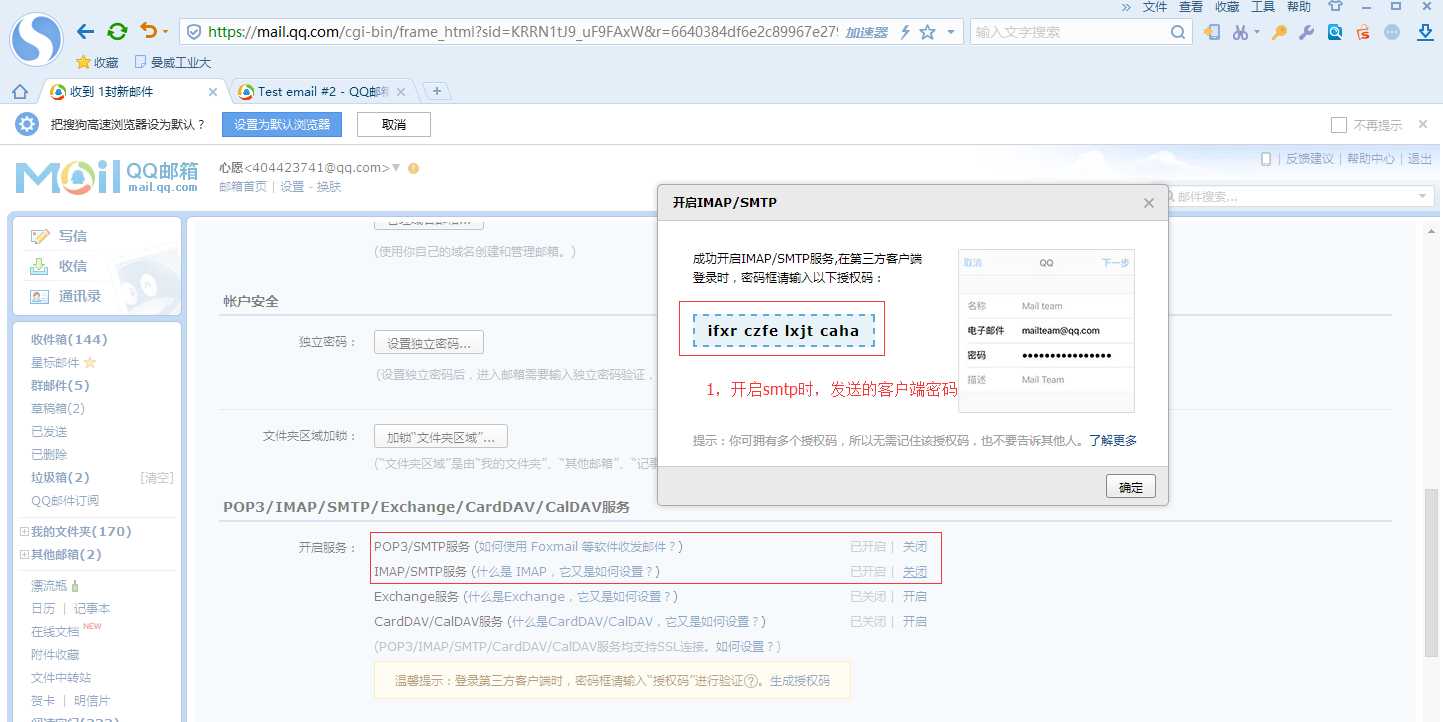The width and height of the screenshot is (1443, 722).
Task: Open the address bar dropdown arrow
Action: pos(950,32)
